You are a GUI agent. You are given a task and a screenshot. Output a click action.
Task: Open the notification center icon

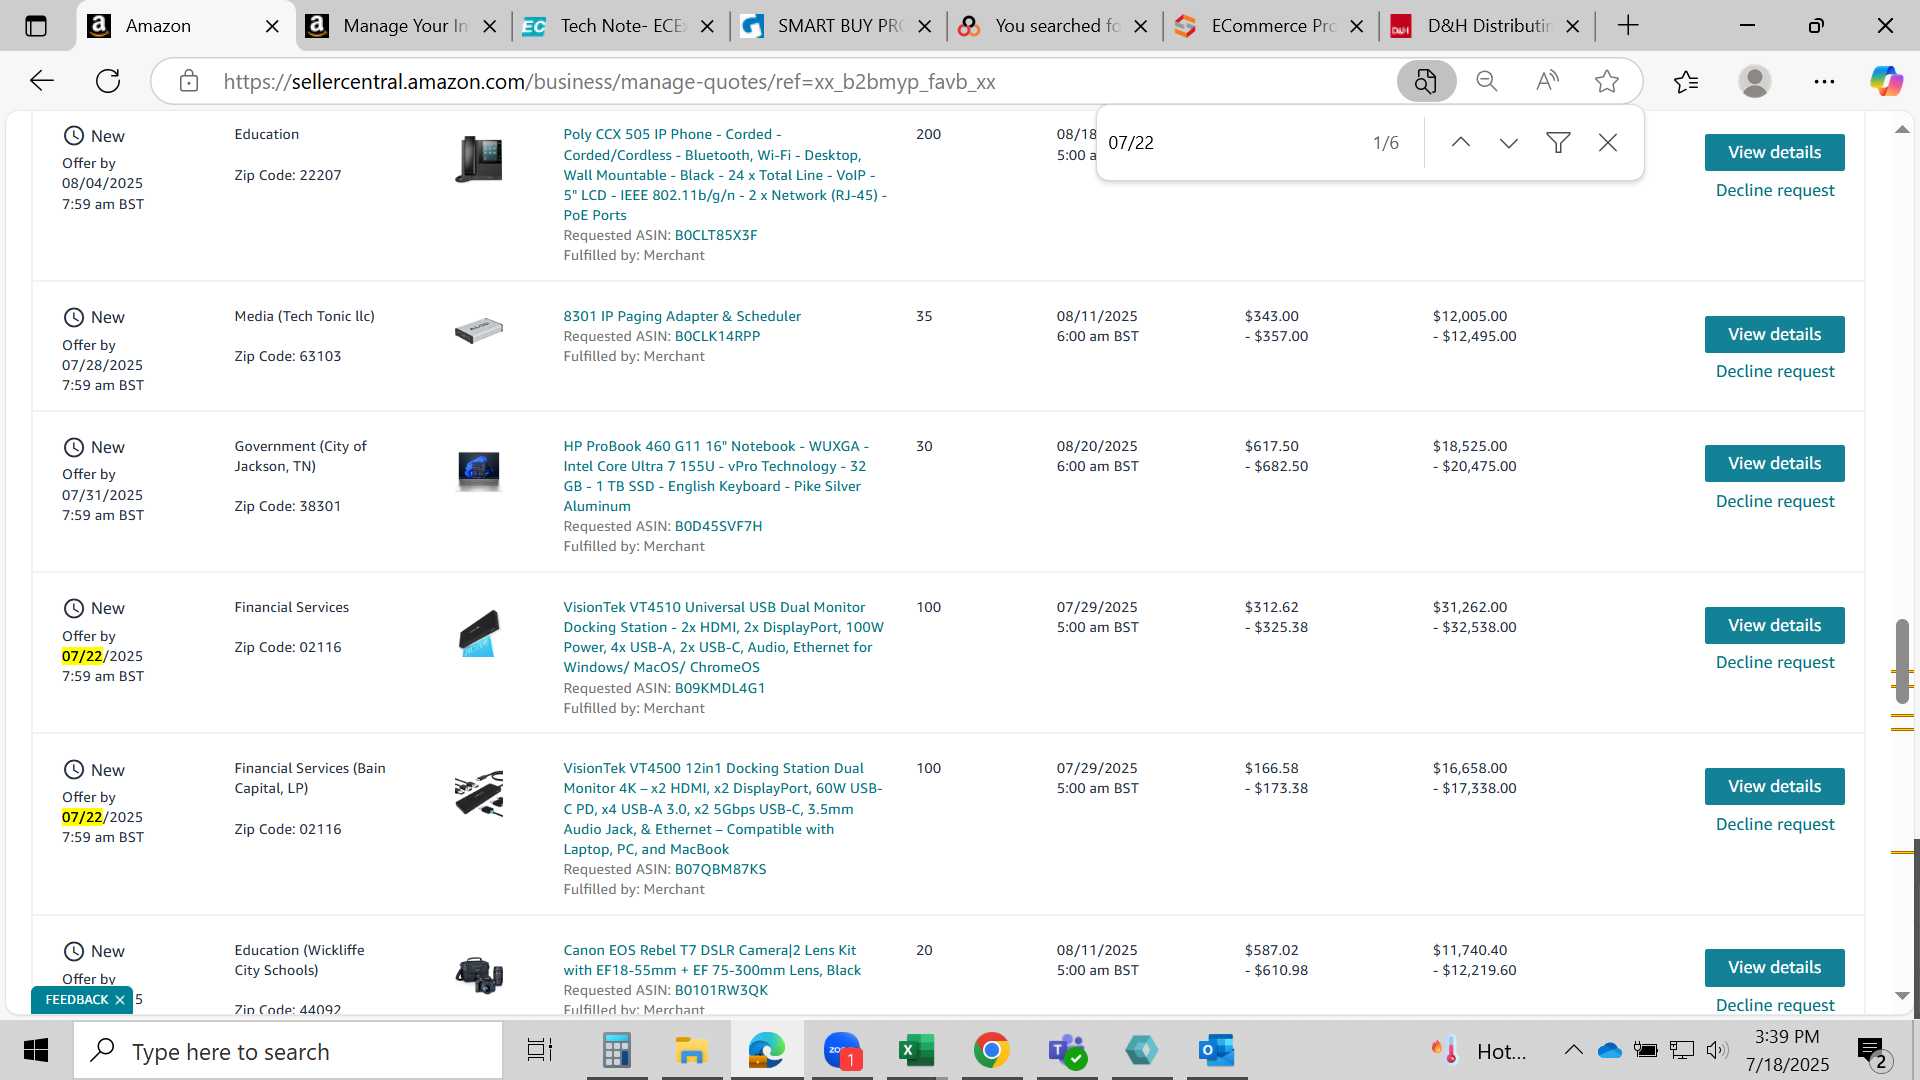pos(1872,1051)
